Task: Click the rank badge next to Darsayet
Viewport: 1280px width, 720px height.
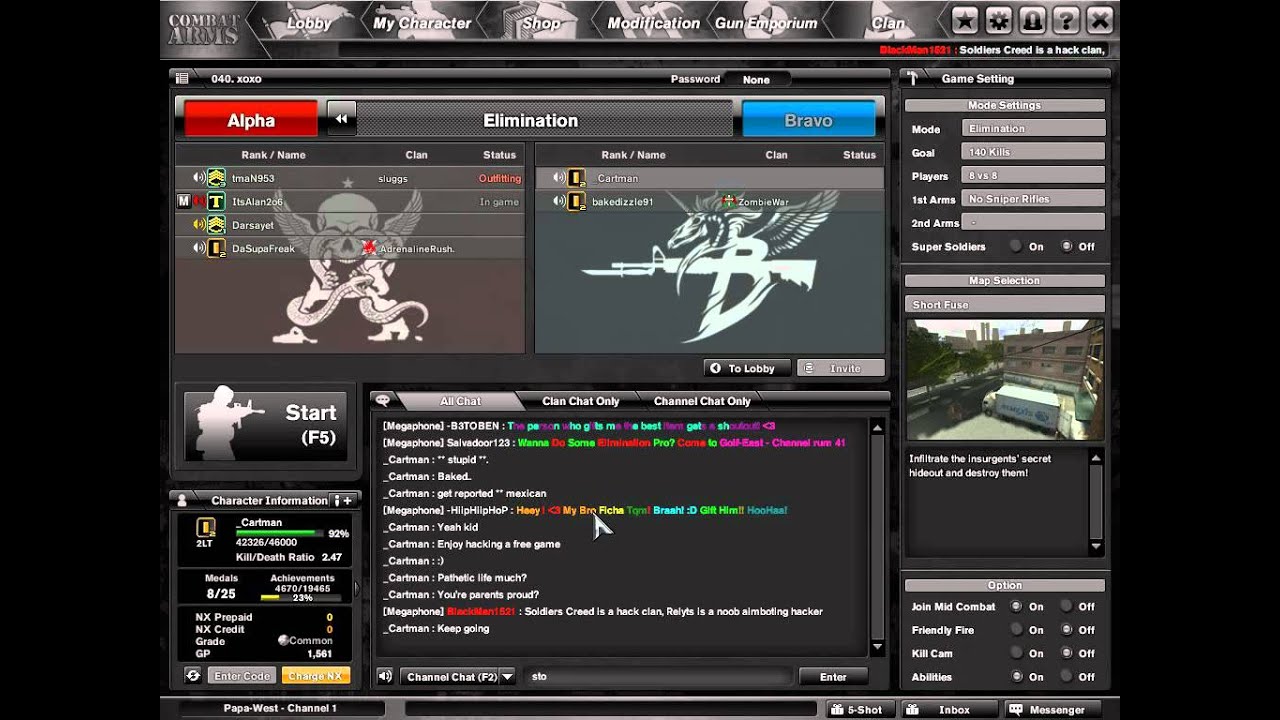Action: 216,225
